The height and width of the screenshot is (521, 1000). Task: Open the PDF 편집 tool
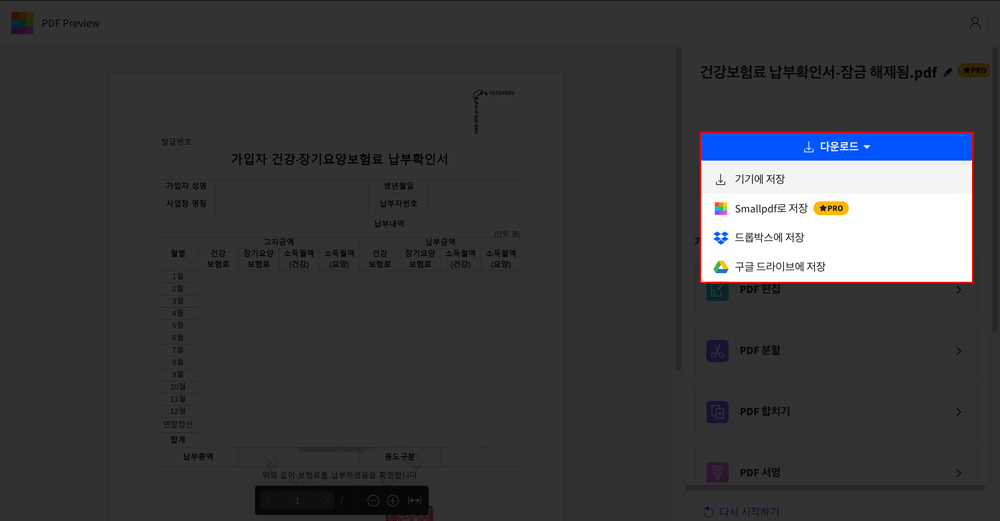[x=836, y=290]
